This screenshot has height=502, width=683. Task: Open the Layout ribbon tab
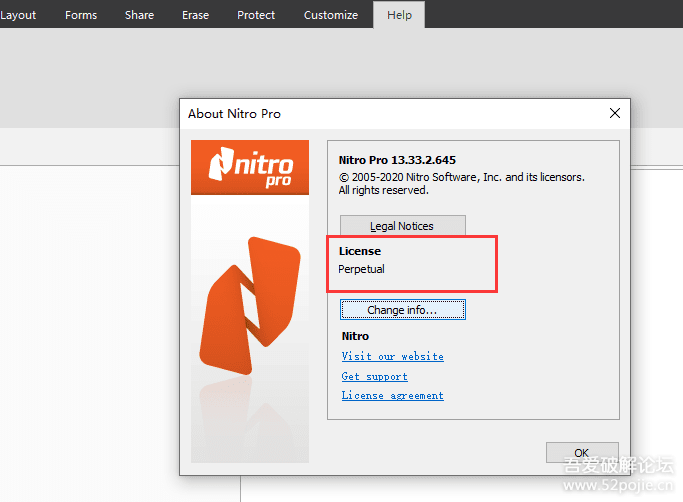pyautogui.click(x=18, y=15)
